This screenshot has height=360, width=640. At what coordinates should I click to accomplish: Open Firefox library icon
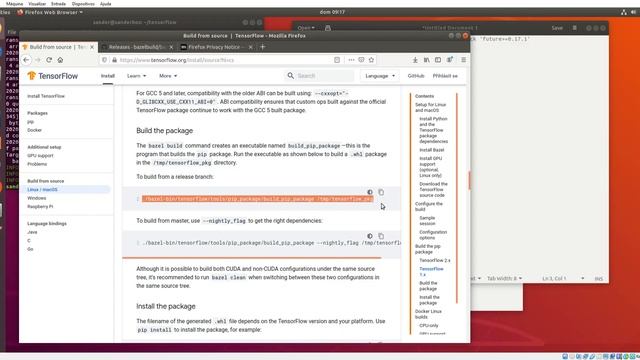[427, 60]
